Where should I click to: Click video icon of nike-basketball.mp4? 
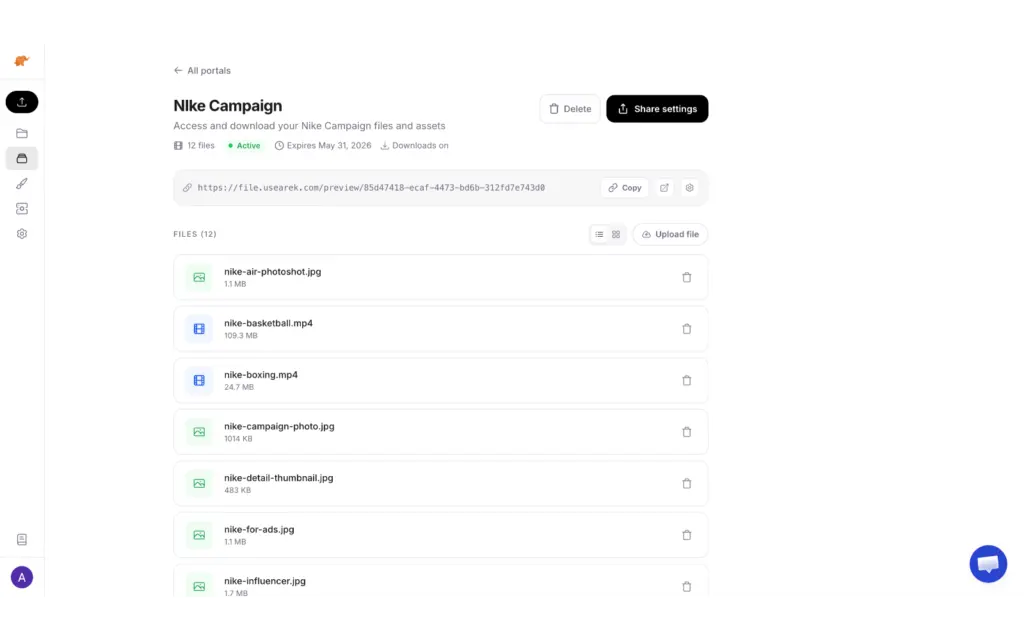tap(199, 329)
